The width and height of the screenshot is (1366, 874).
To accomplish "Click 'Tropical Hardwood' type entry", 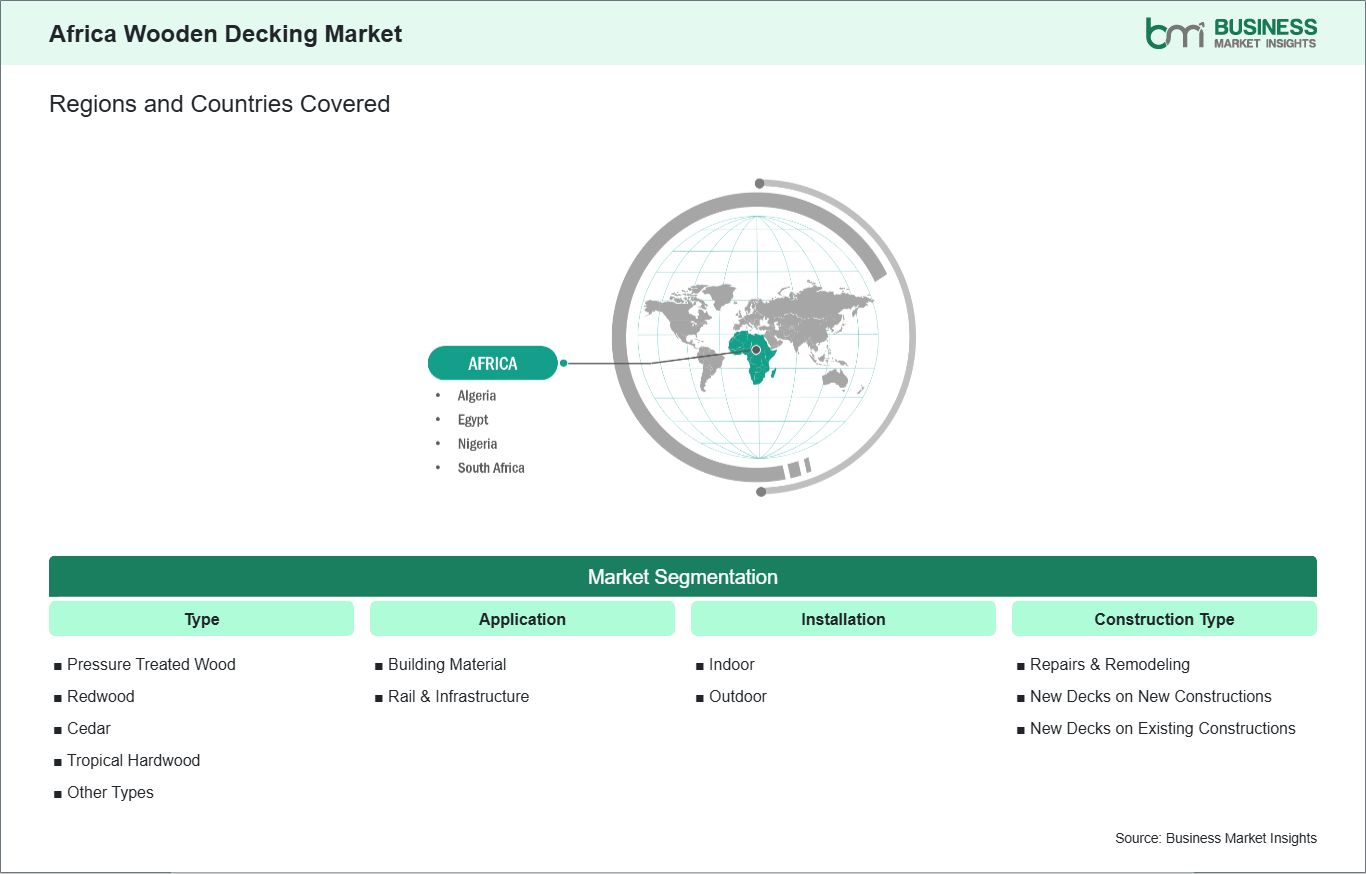I will click(133, 760).
